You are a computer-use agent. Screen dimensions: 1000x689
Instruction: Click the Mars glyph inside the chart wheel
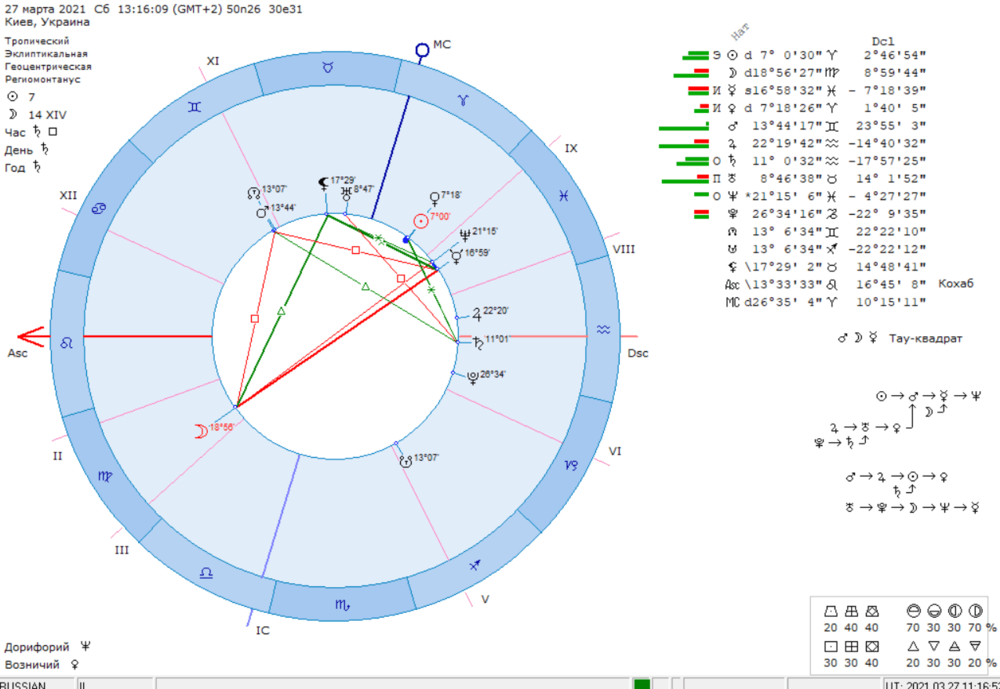[262, 211]
